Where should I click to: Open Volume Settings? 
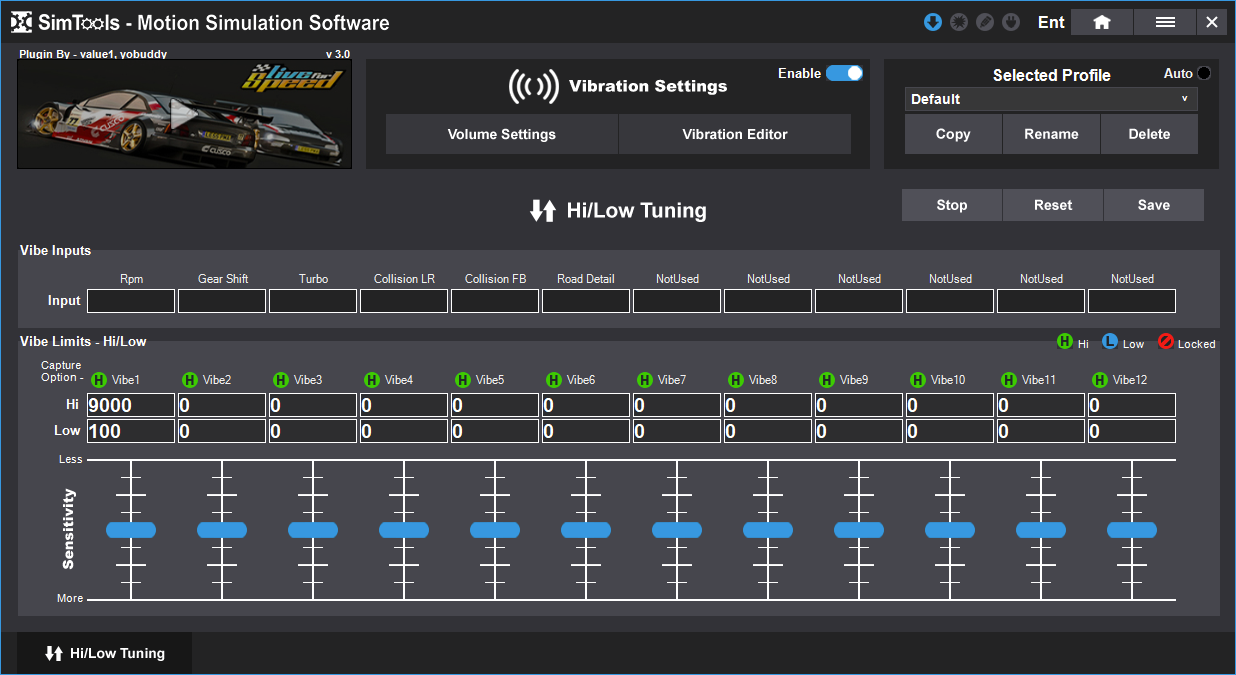pos(502,134)
